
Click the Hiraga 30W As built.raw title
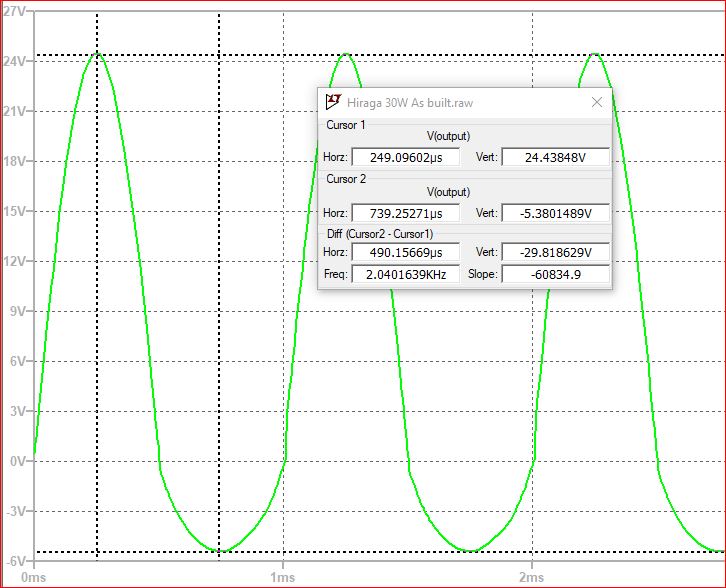pyautogui.click(x=410, y=103)
